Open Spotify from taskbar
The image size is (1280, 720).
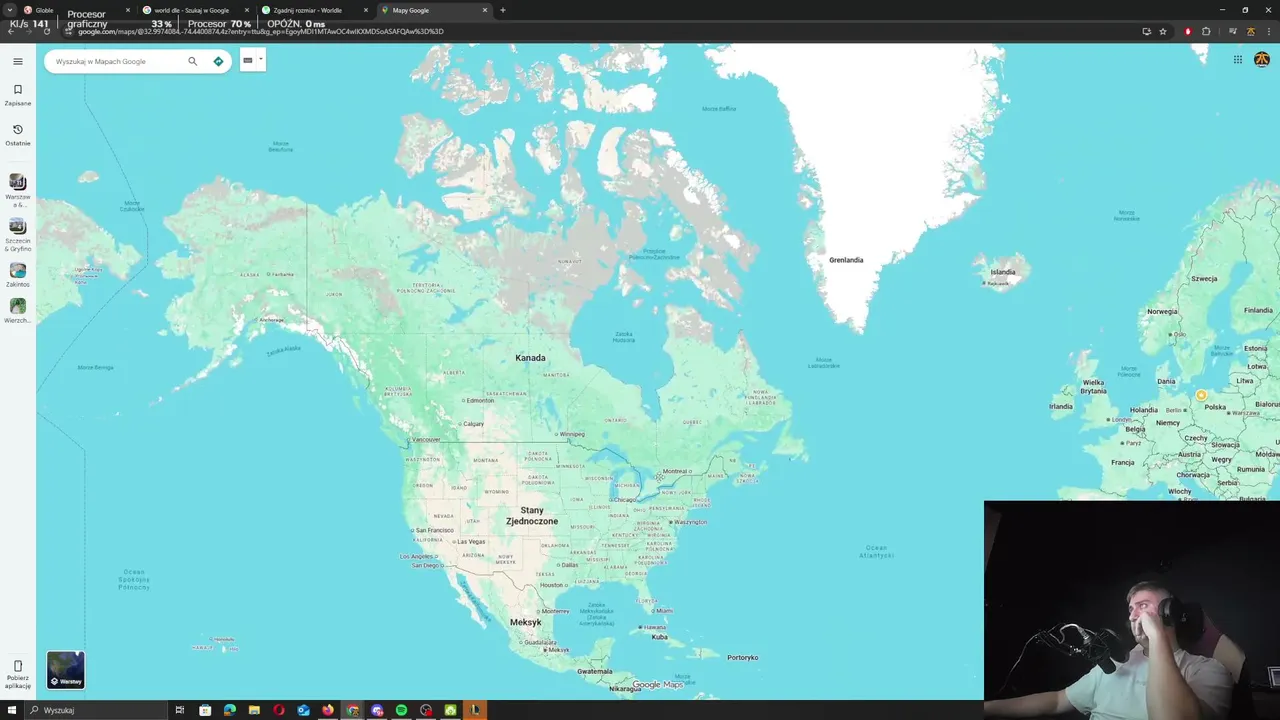(x=401, y=710)
